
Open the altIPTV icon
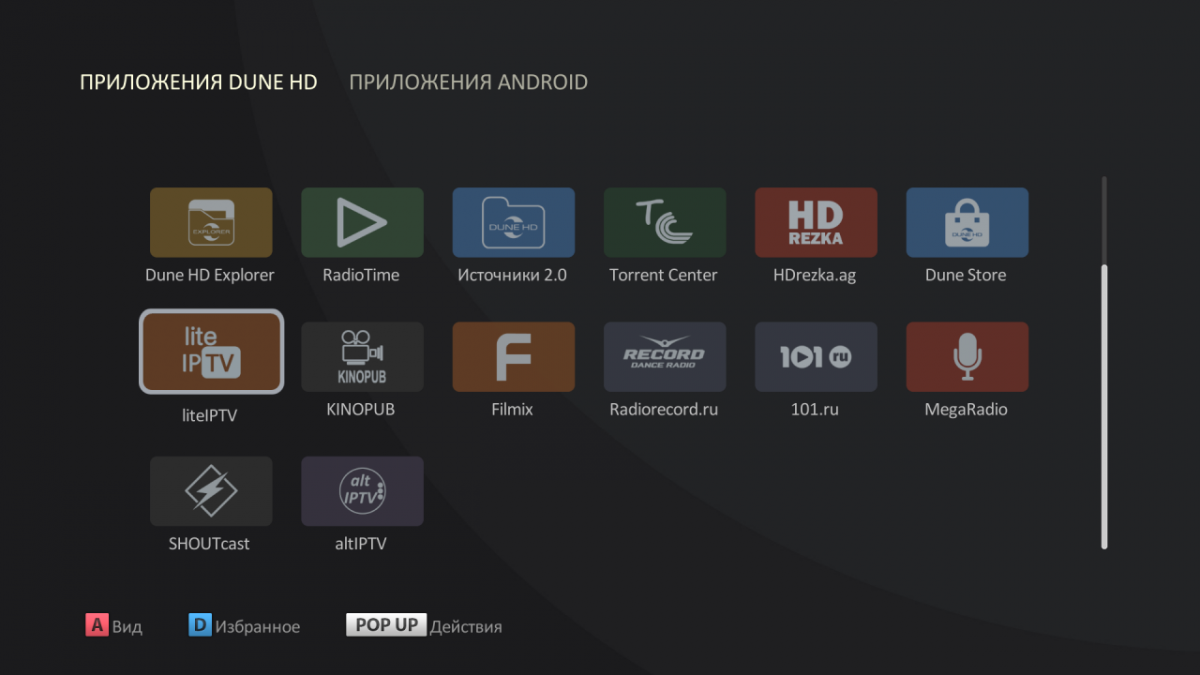click(x=362, y=491)
